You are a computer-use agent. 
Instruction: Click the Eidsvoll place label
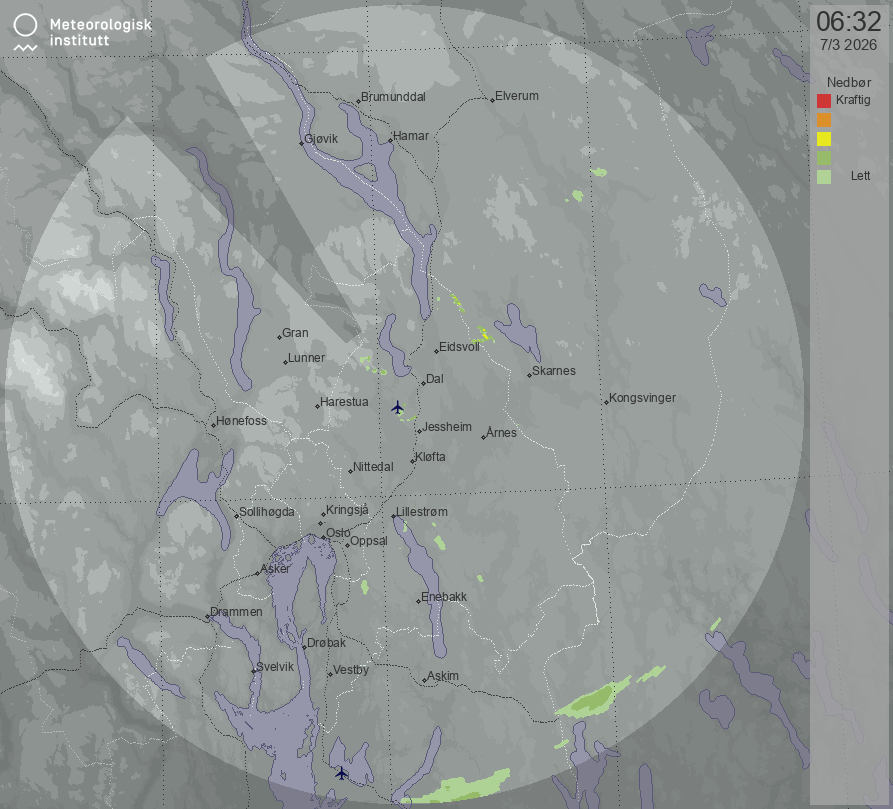[x=460, y=346]
